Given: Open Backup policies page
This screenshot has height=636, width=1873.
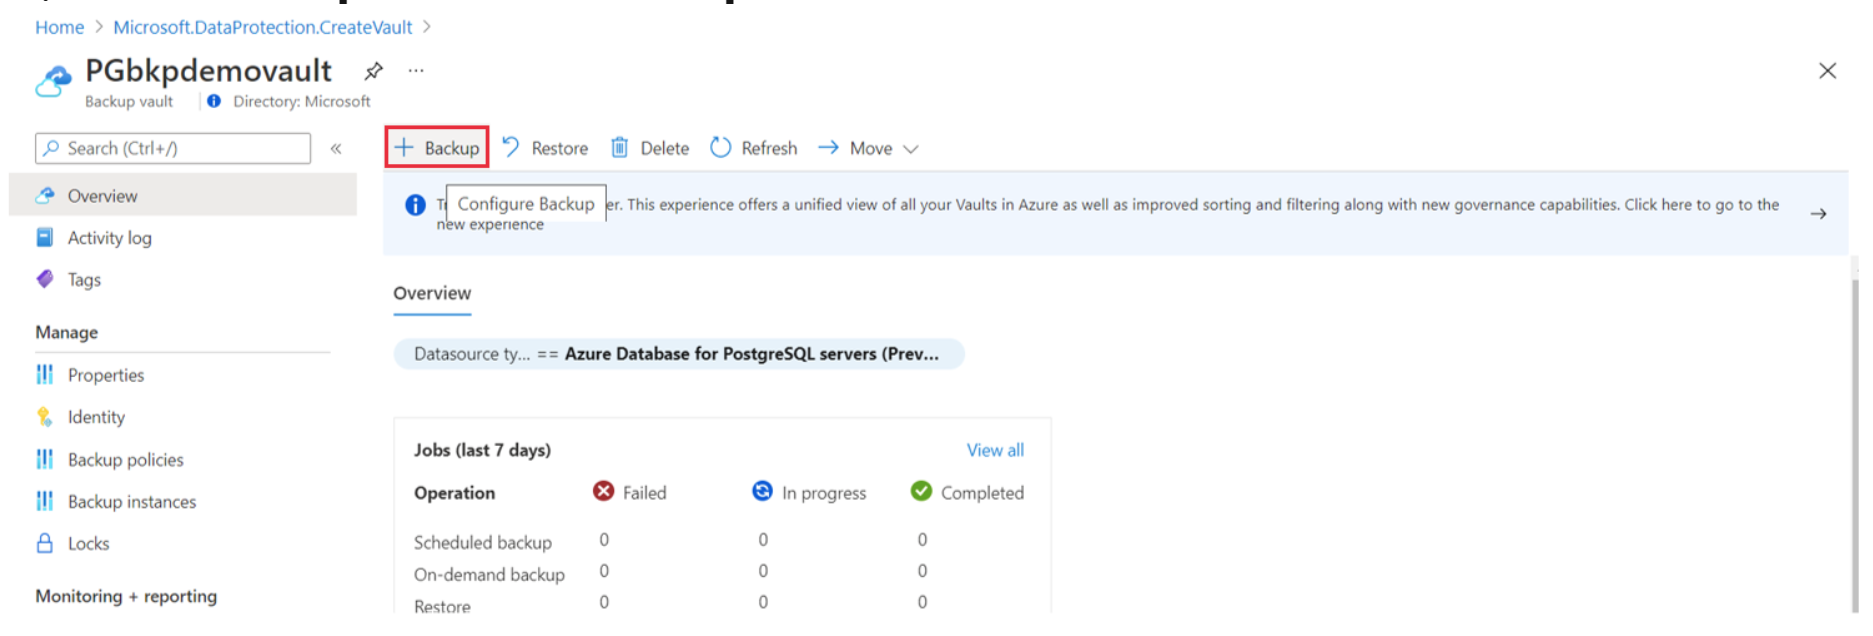Looking at the screenshot, I should point(125,460).
